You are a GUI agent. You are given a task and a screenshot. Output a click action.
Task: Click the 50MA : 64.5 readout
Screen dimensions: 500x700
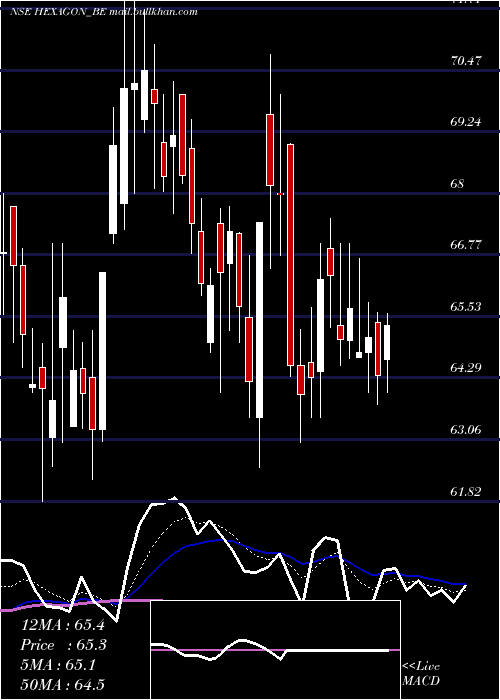click(x=62, y=684)
